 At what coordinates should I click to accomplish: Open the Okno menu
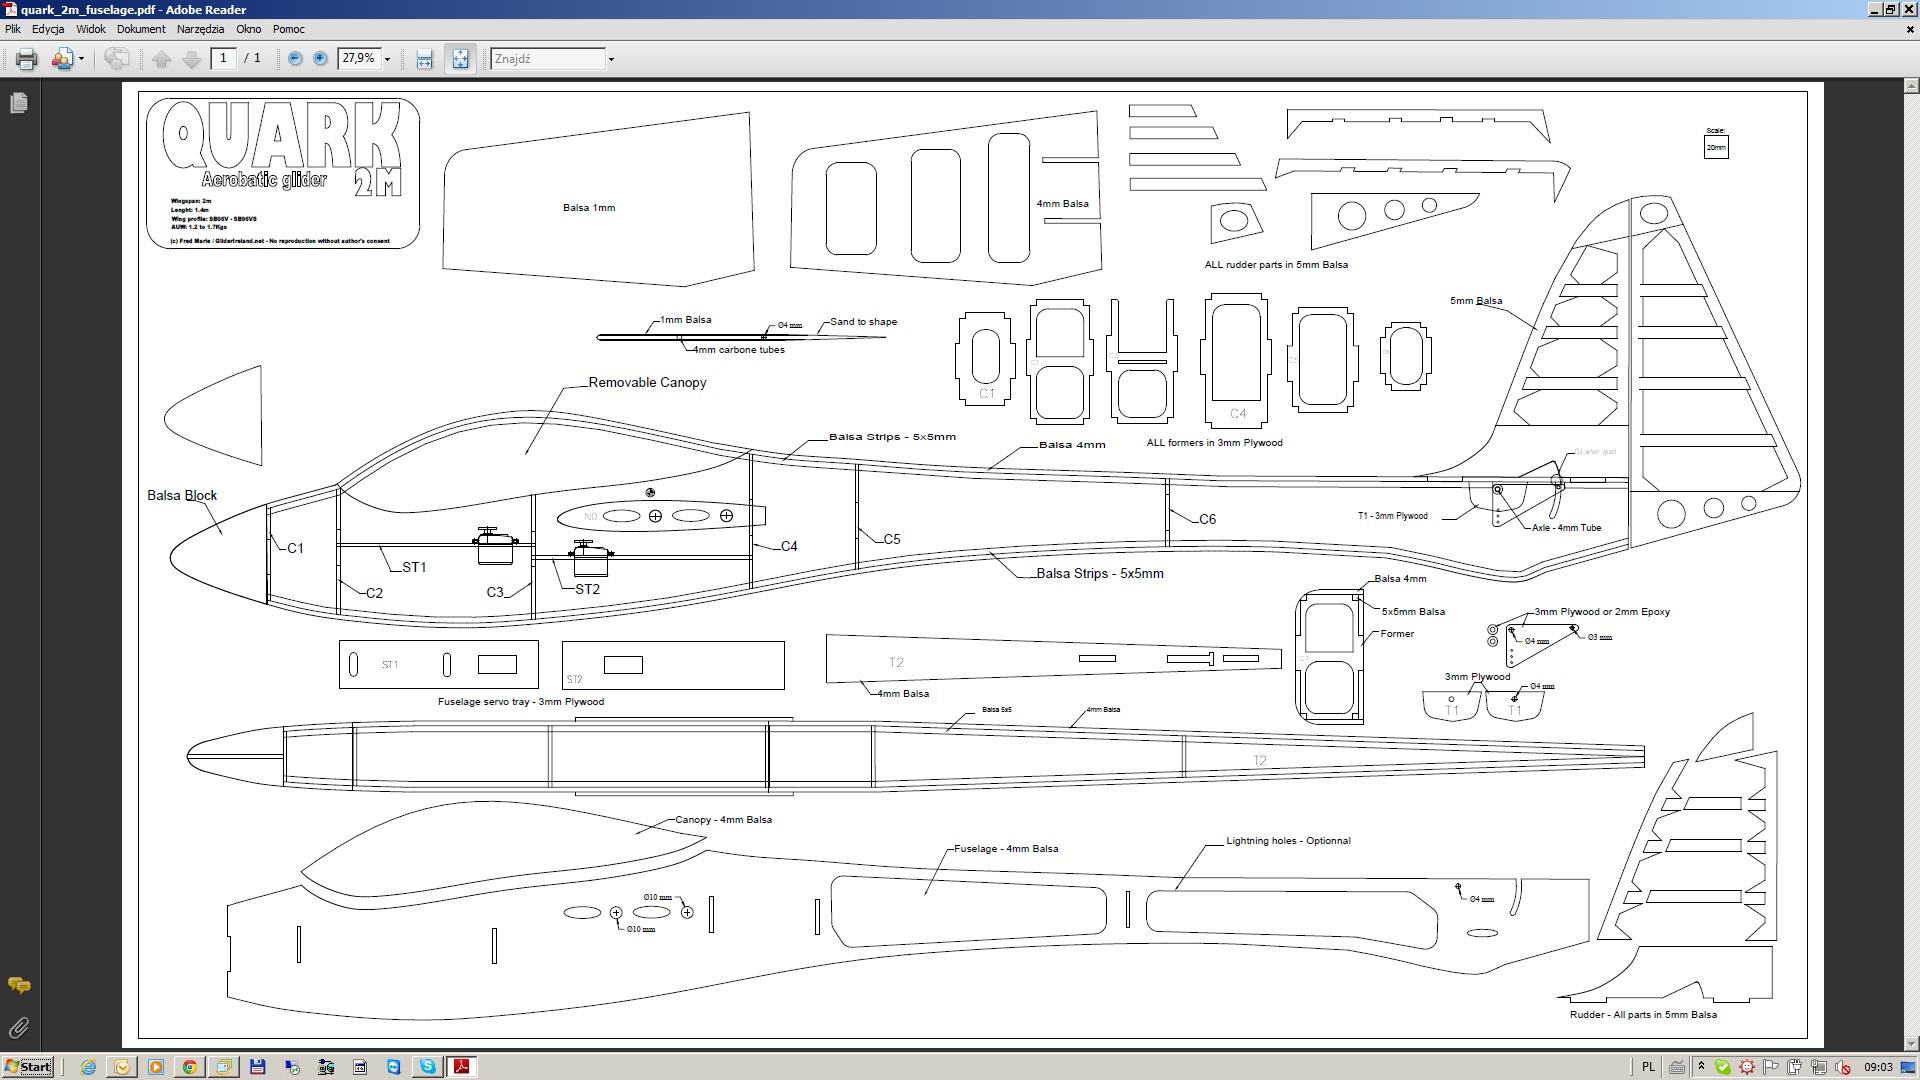pos(249,29)
